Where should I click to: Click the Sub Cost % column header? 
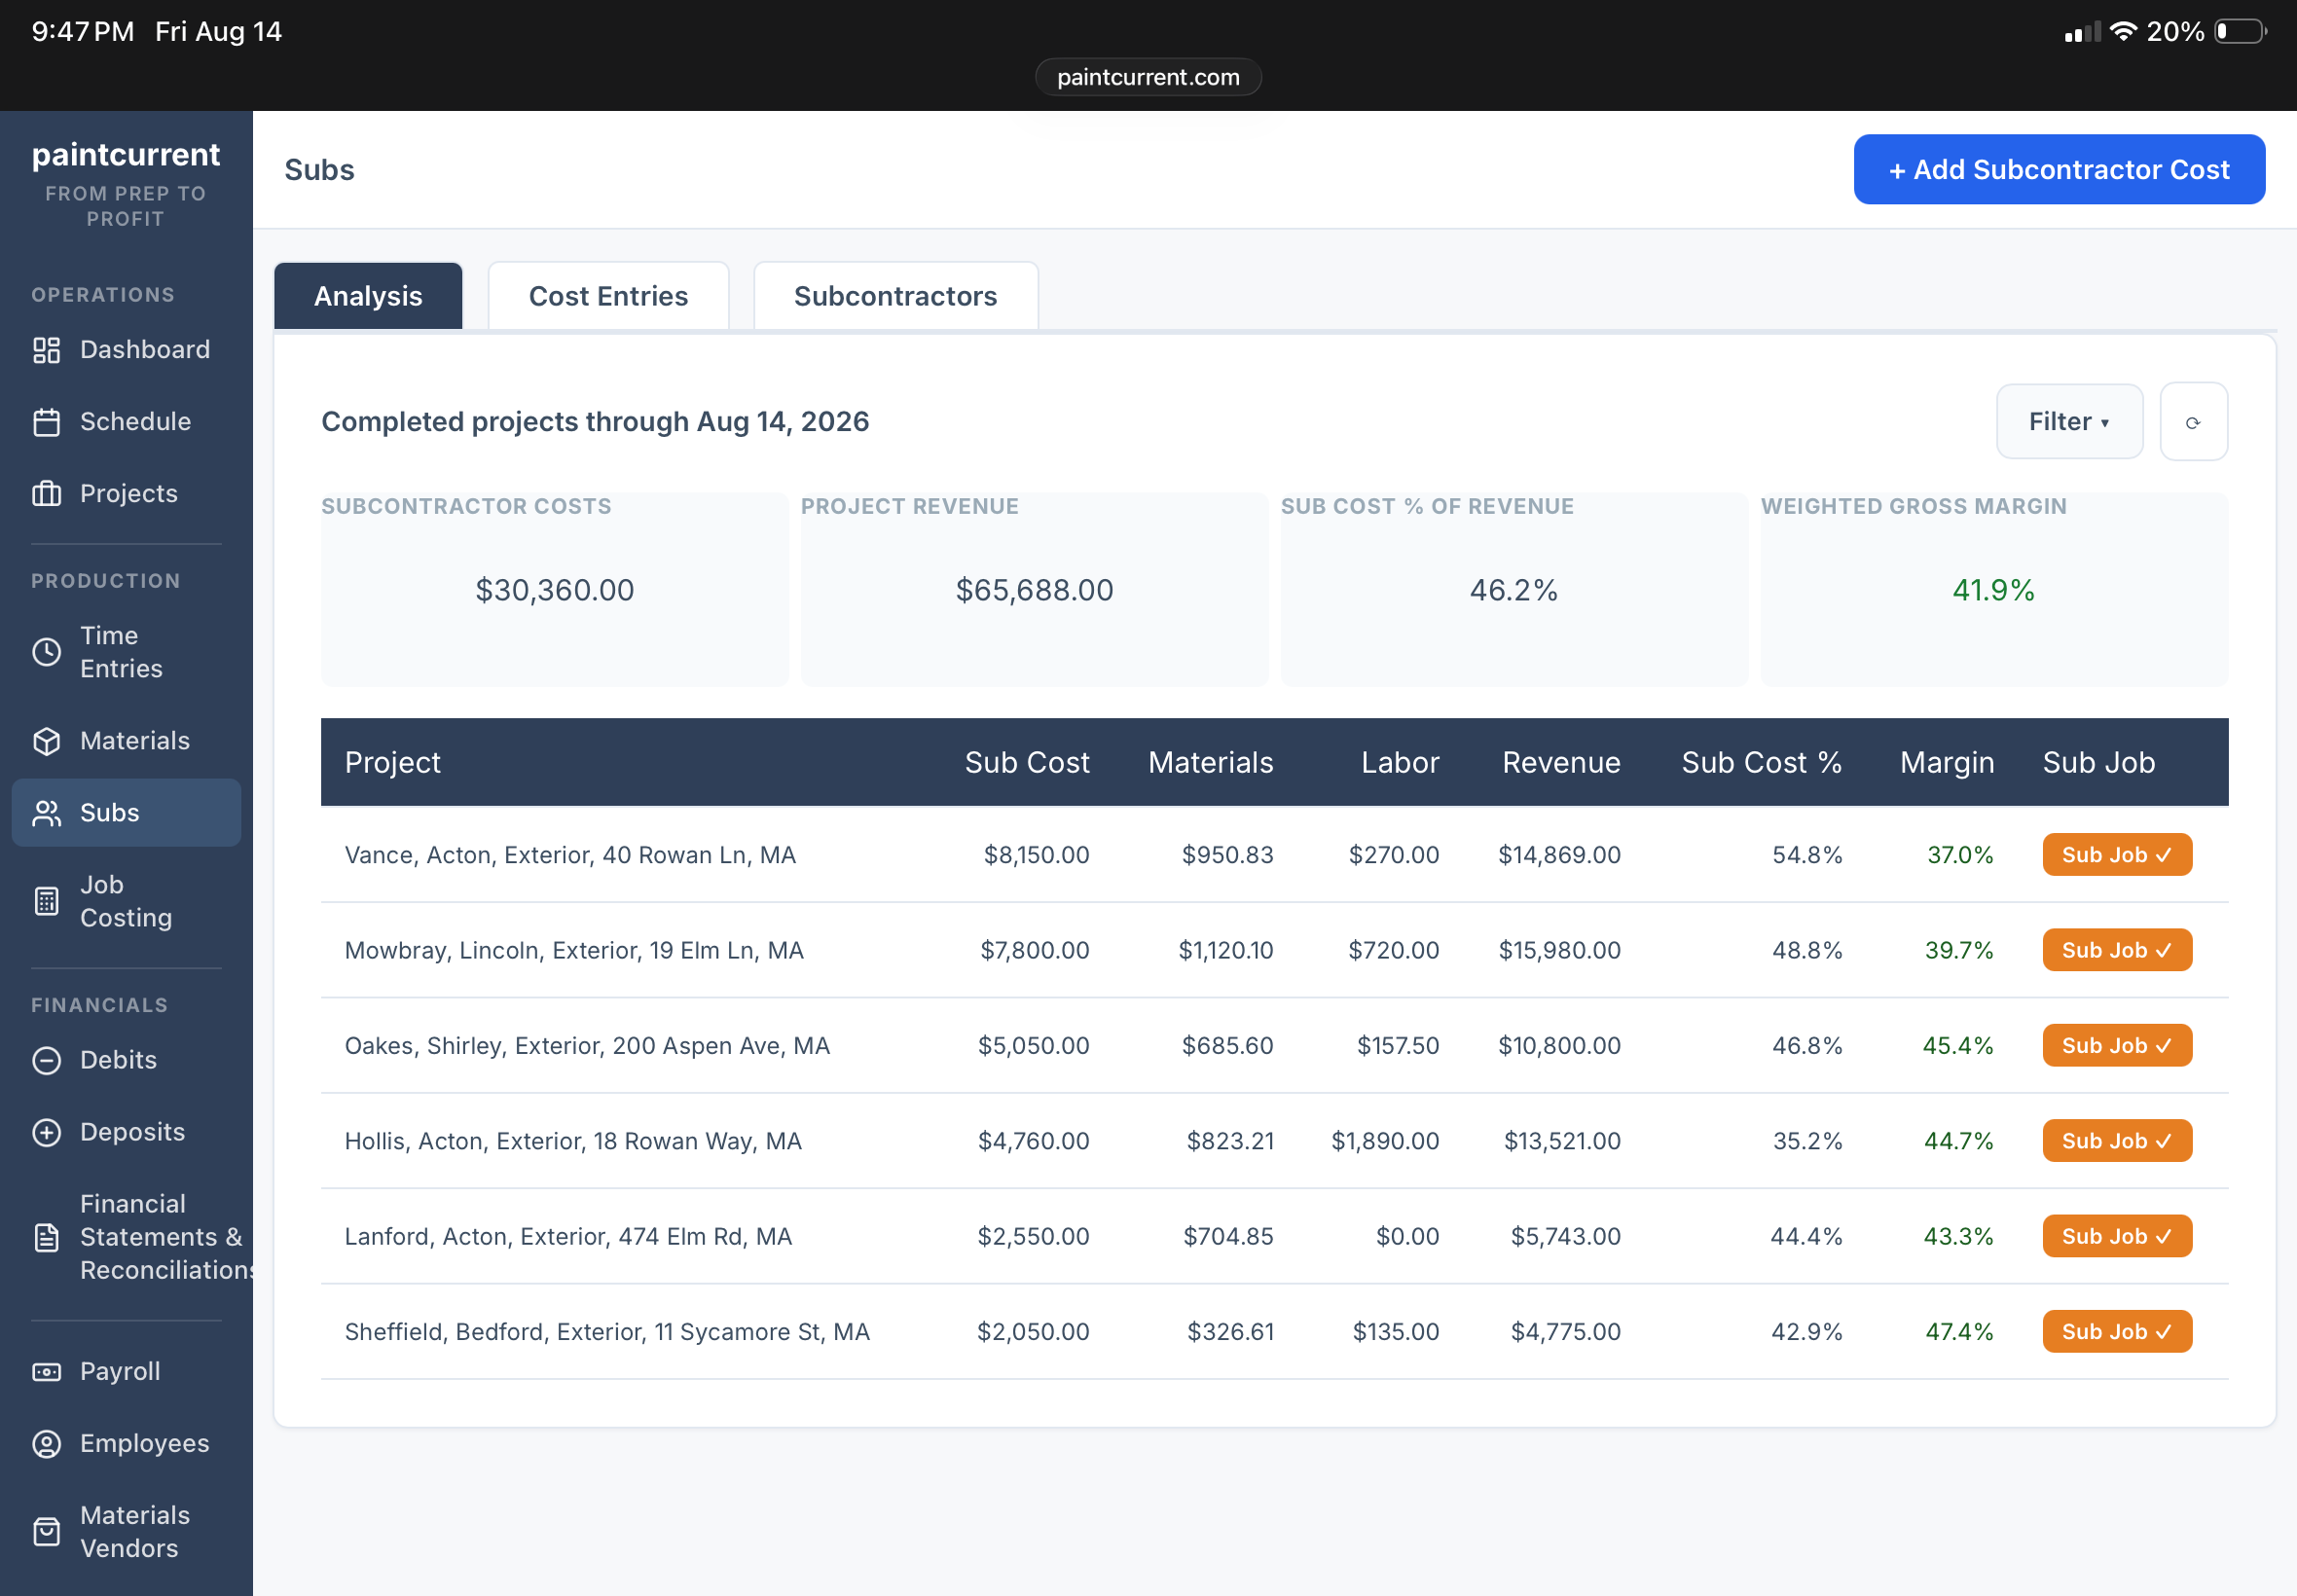(x=1761, y=763)
